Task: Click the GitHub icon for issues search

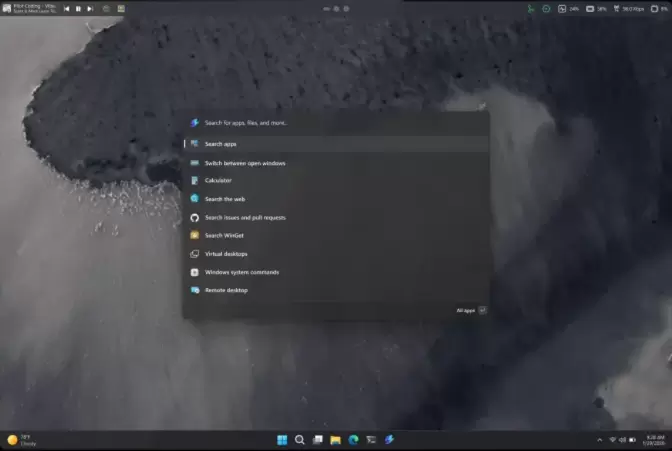Action: (195, 217)
